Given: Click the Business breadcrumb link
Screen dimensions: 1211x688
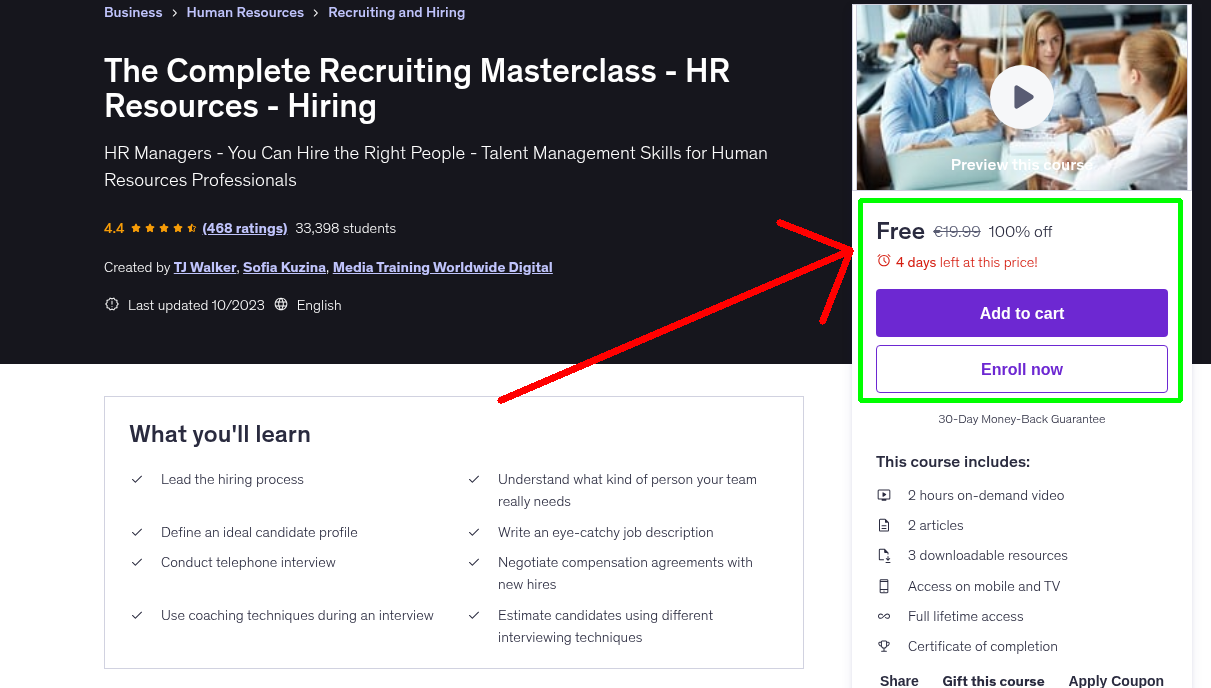Looking at the screenshot, I should [133, 13].
